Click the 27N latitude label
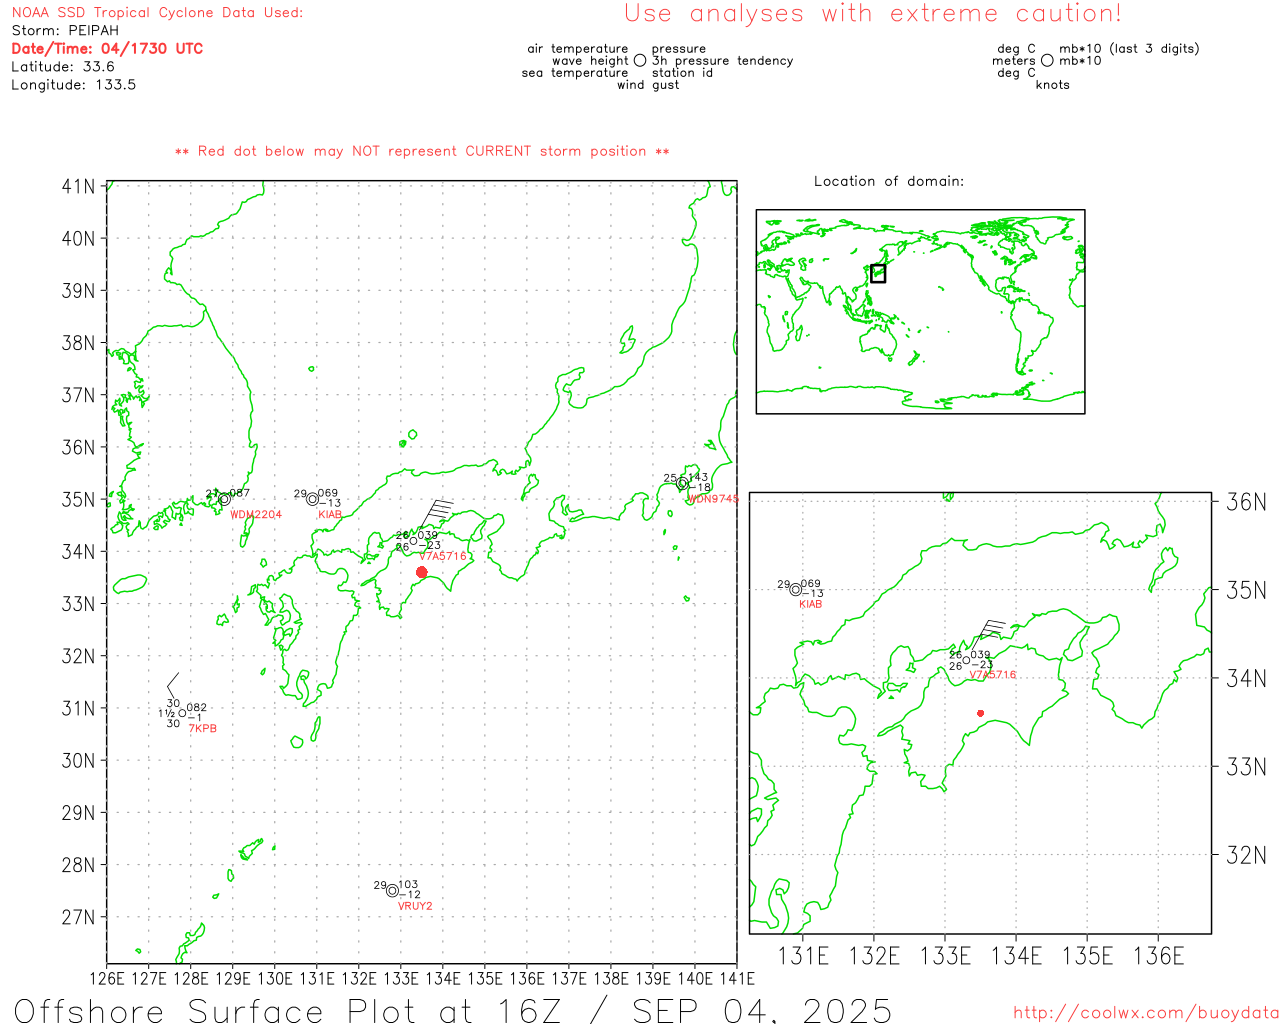 (78, 918)
